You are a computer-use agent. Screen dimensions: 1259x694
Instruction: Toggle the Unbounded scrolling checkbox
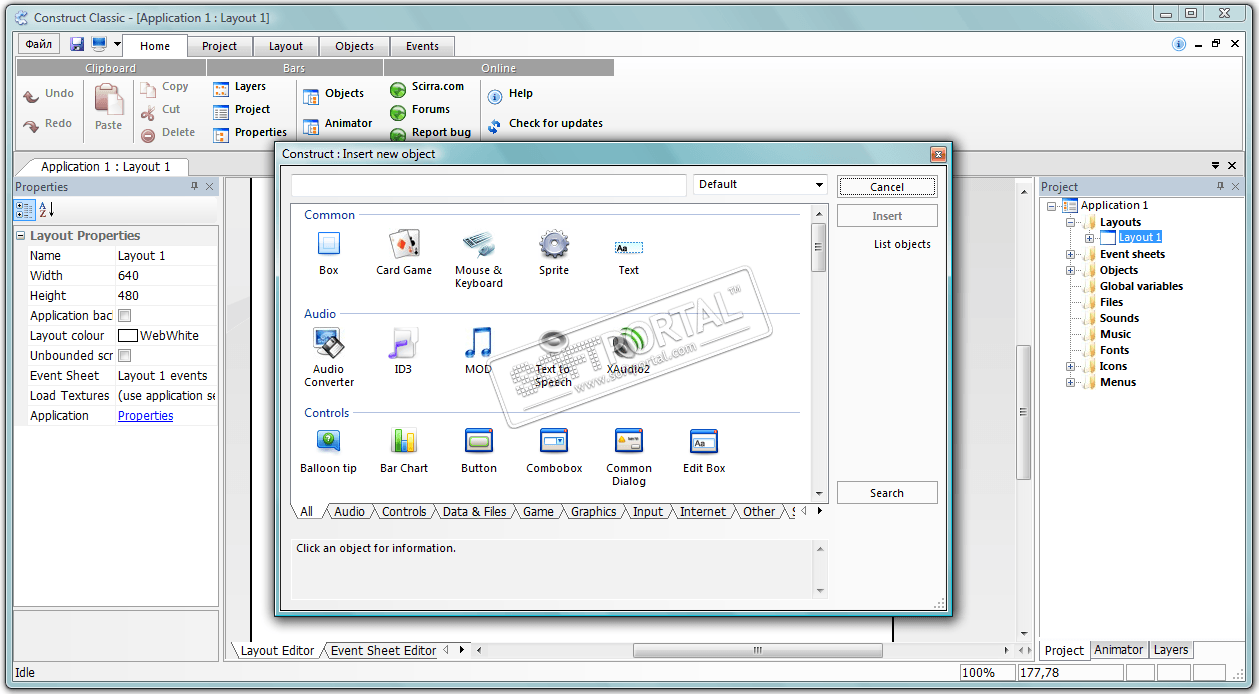(x=125, y=356)
